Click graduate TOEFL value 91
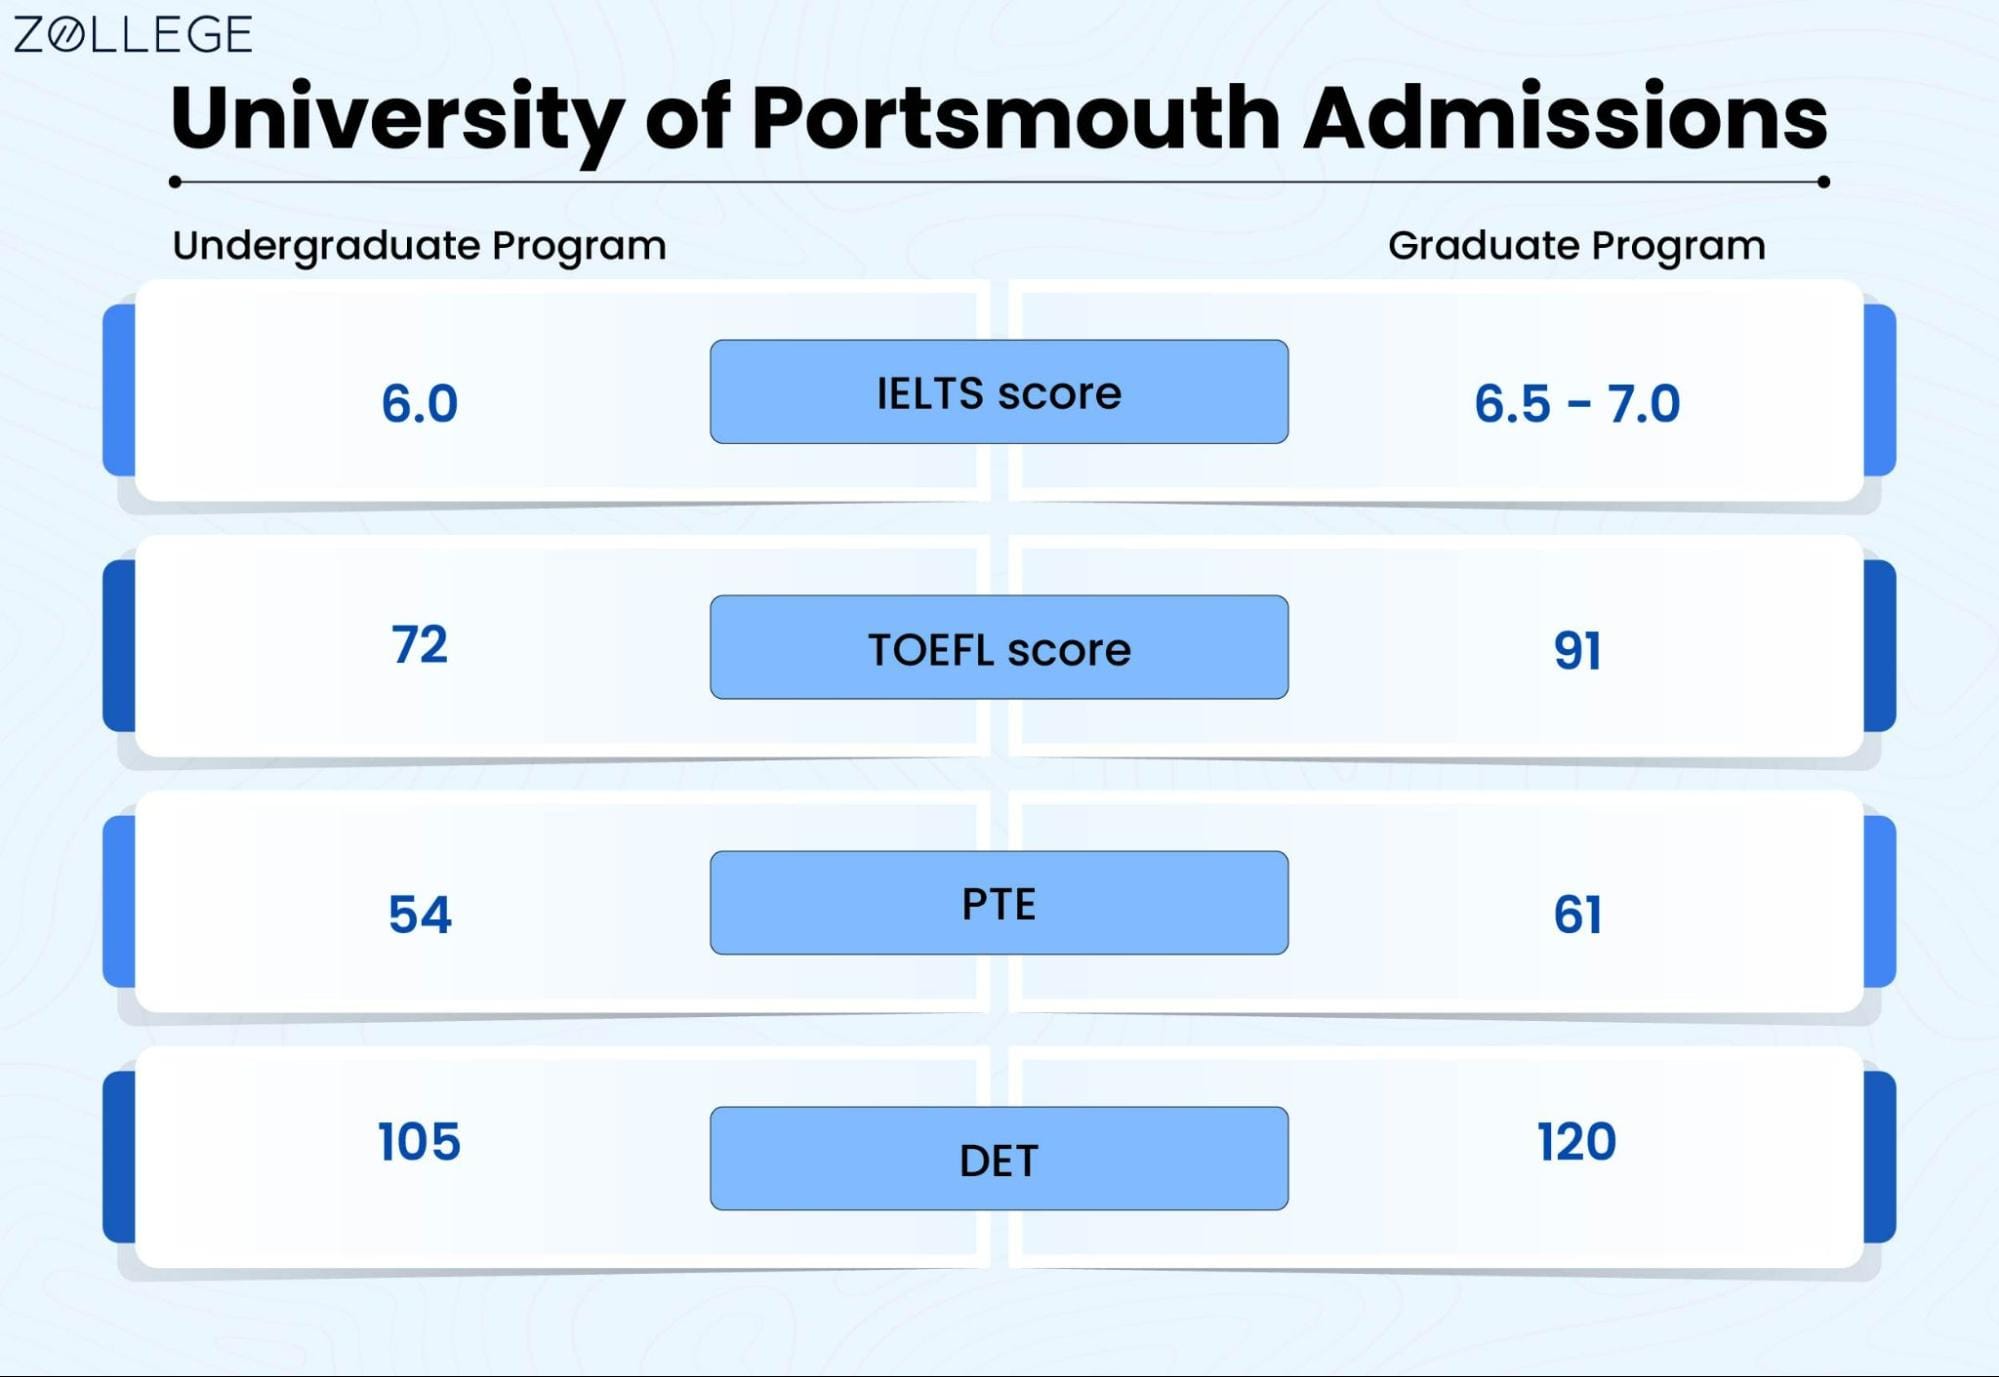The width and height of the screenshot is (1999, 1377). tap(1577, 651)
